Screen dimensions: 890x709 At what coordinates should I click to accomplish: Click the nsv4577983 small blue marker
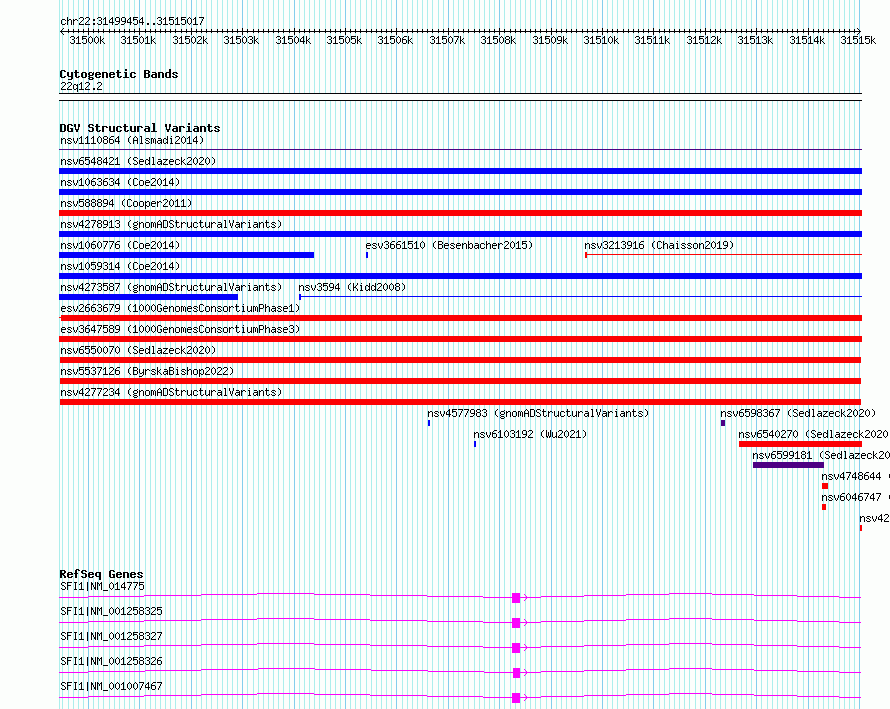tap(429, 423)
